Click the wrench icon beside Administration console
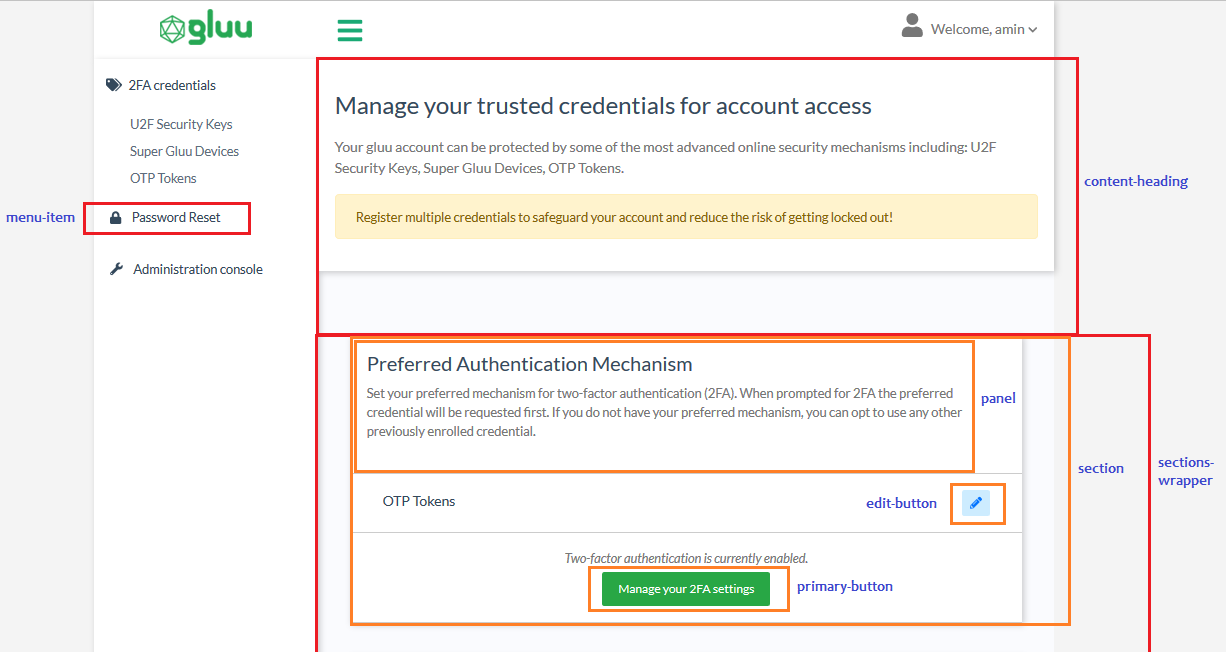 pyautogui.click(x=116, y=269)
